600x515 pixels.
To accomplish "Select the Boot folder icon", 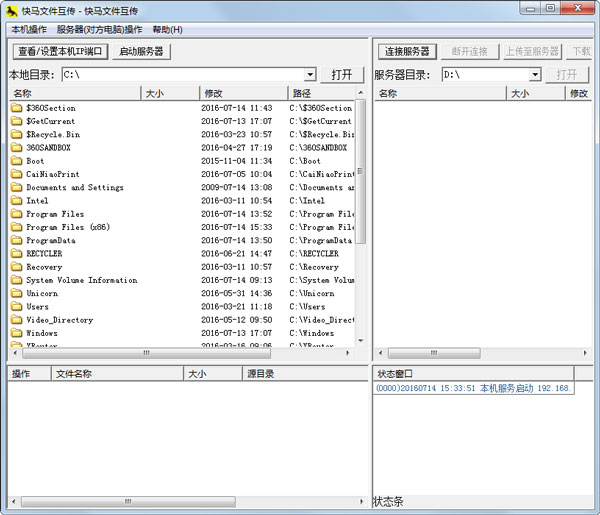I will [16, 161].
